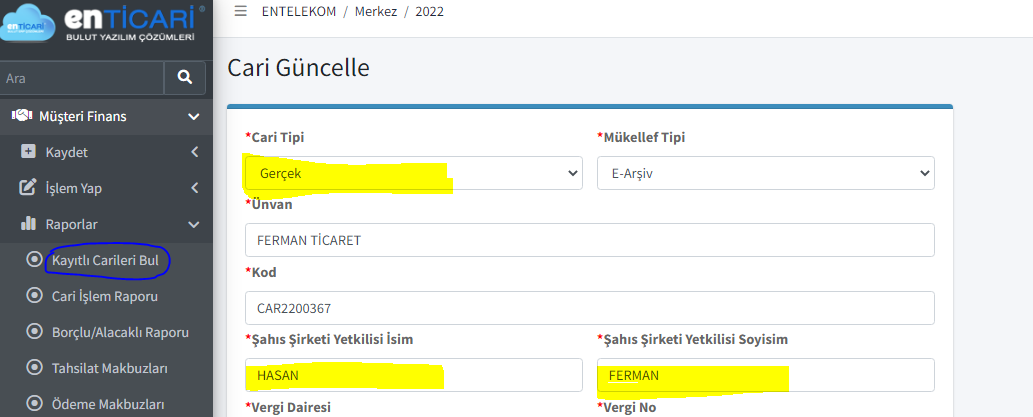Open Borçlu/Alacaklı Raporu menu item

[x=121, y=332]
